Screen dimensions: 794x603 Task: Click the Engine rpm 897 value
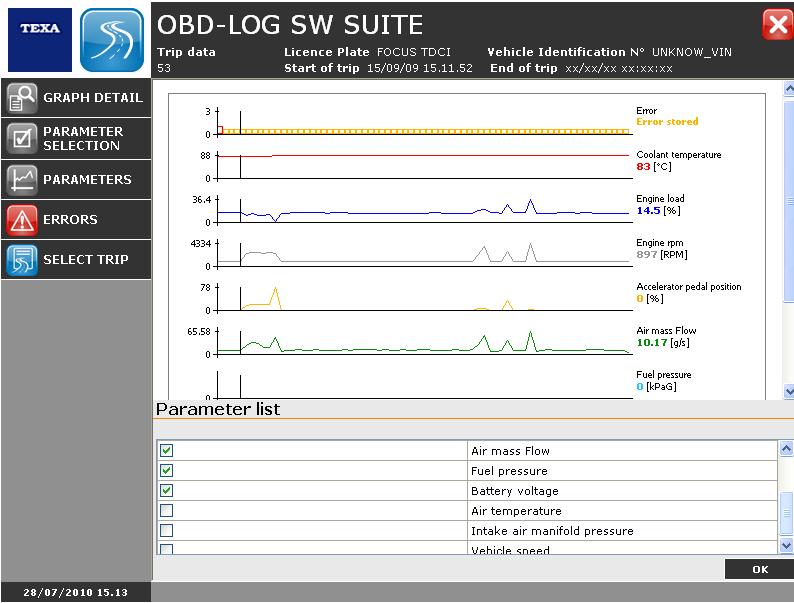click(647, 255)
